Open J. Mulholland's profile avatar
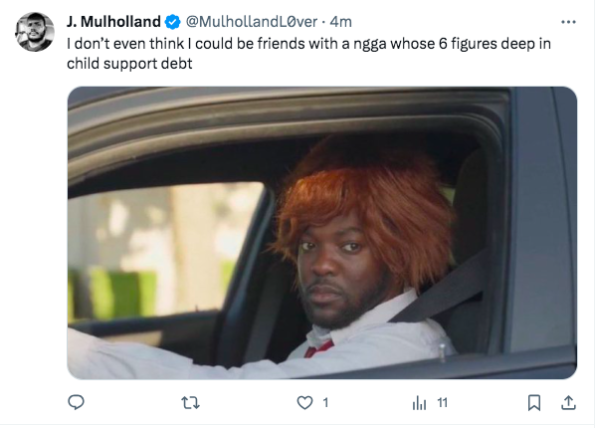Screen dimensions: 595x428 coord(35,32)
